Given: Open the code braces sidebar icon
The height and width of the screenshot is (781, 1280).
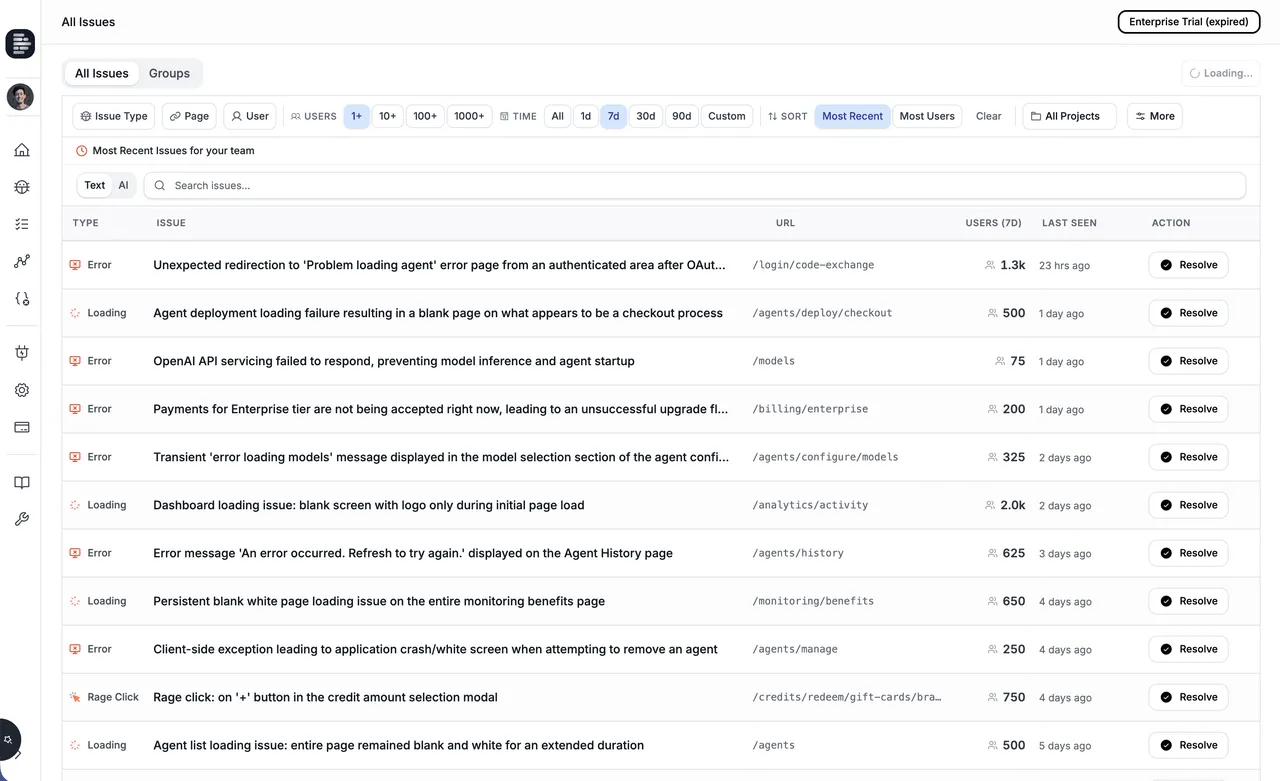Looking at the screenshot, I should tap(21, 298).
